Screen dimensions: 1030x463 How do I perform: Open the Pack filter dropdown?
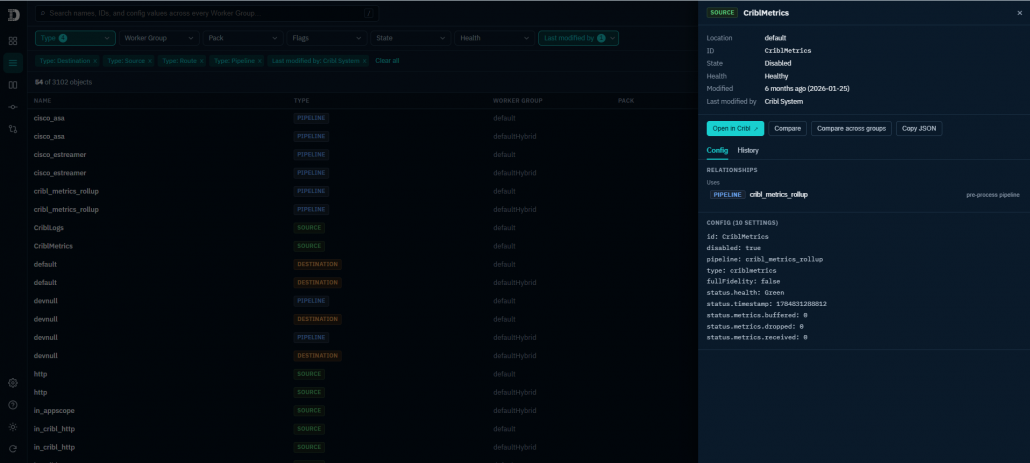(x=243, y=38)
